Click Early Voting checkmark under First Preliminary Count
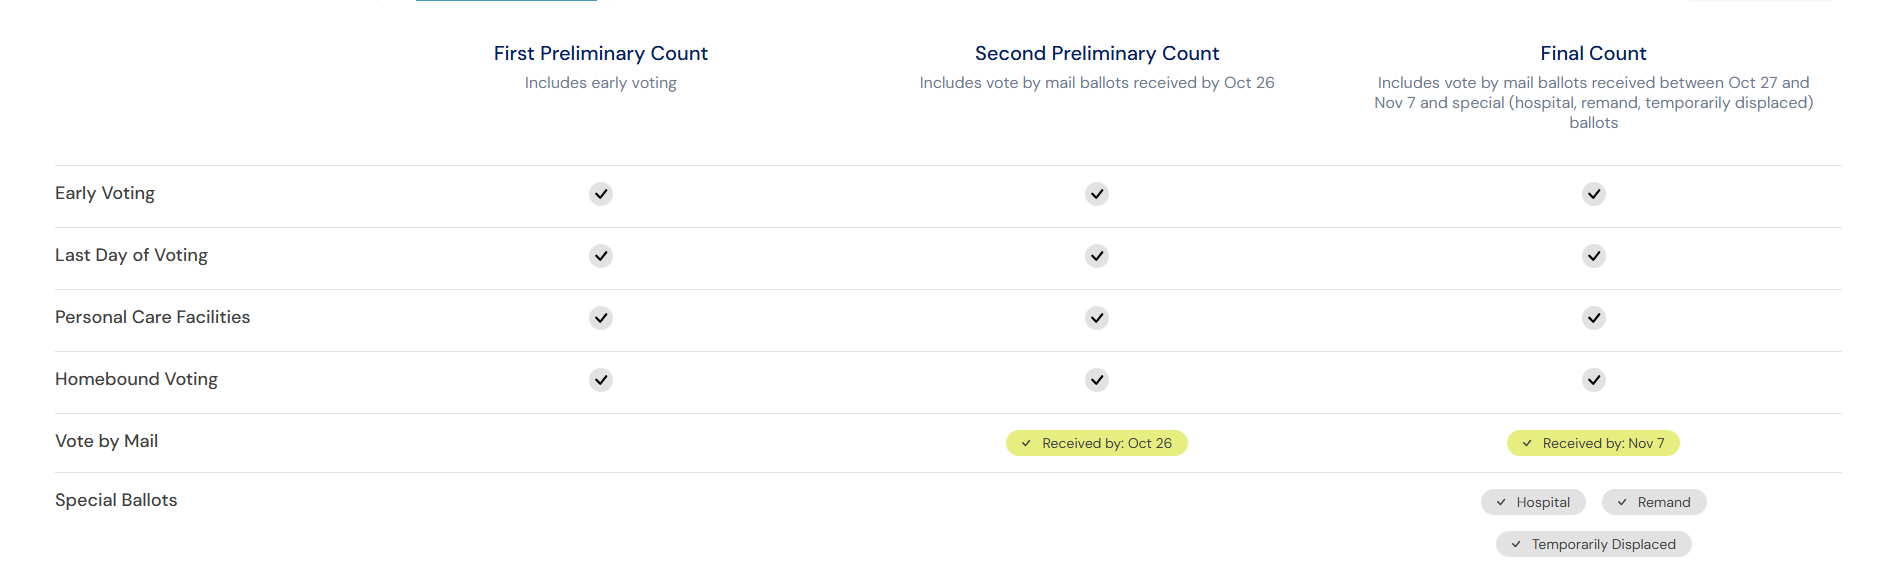Viewport: 1889px width, 561px height. pyautogui.click(x=600, y=194)
